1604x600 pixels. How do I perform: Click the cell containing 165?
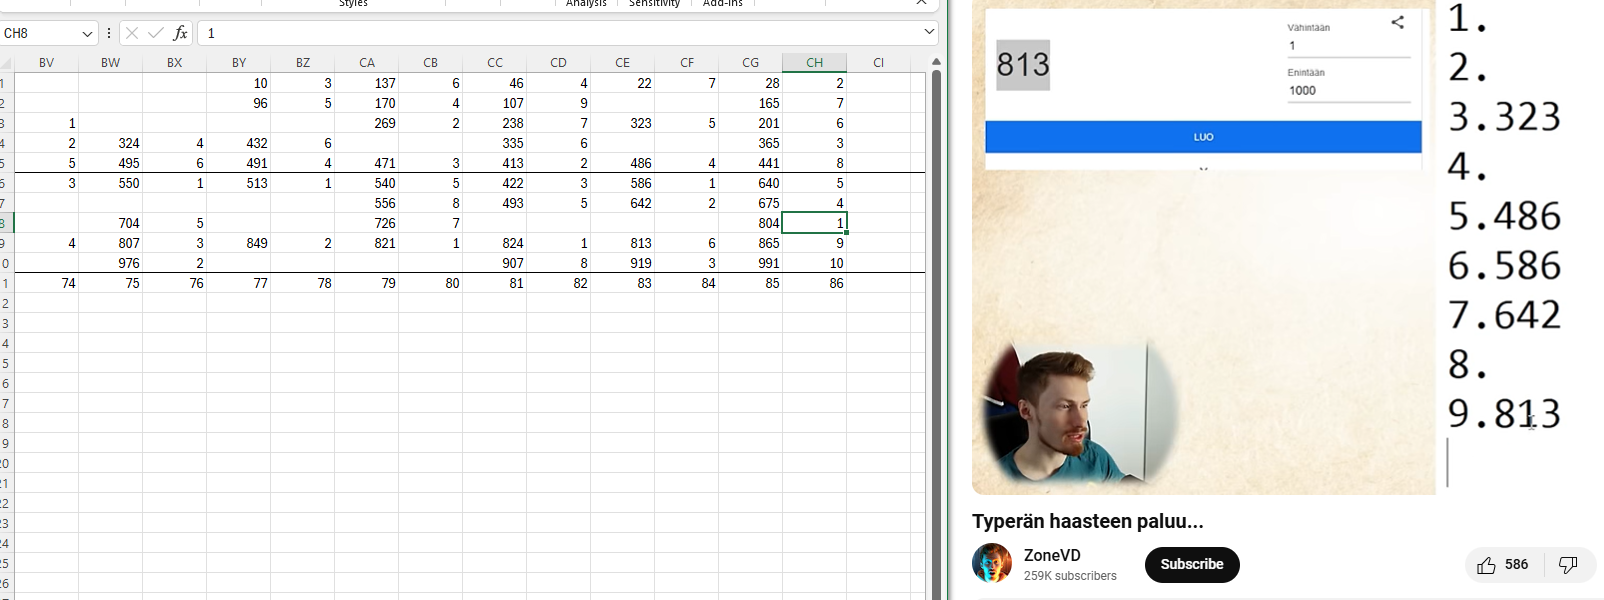pyautogui.click(x=750, y=103)
